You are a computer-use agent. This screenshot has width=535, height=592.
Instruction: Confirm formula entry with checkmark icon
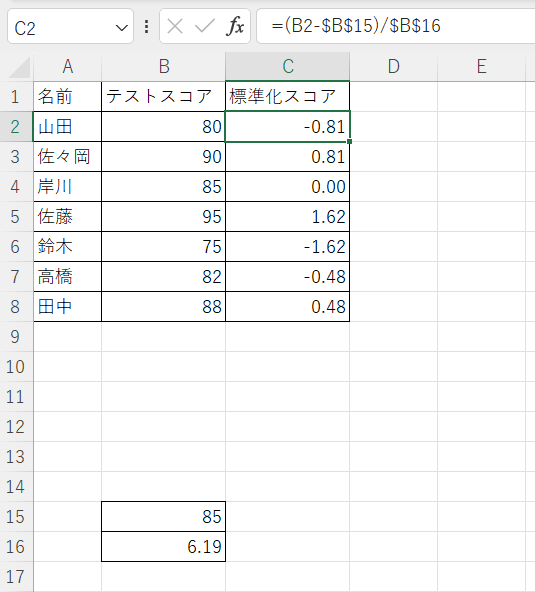click(x=204, y=26)
